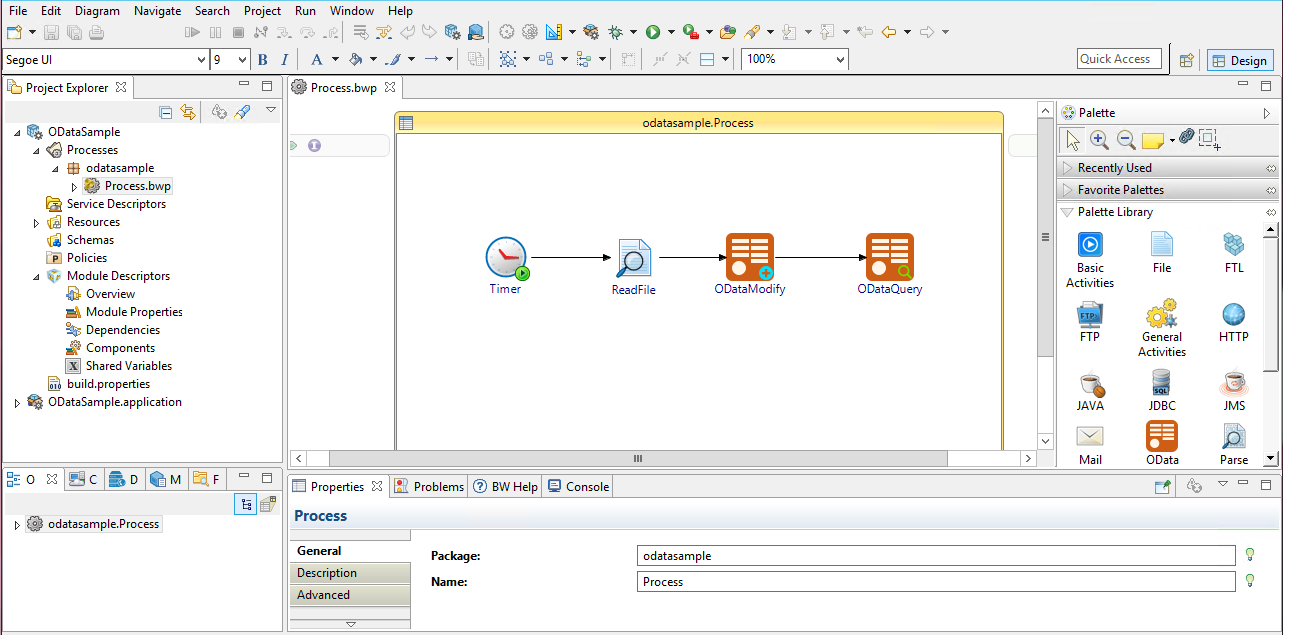This screenshot has width=1289, height=635.
Task: Toggle Italic font style
Action: (x=285, y=60)
